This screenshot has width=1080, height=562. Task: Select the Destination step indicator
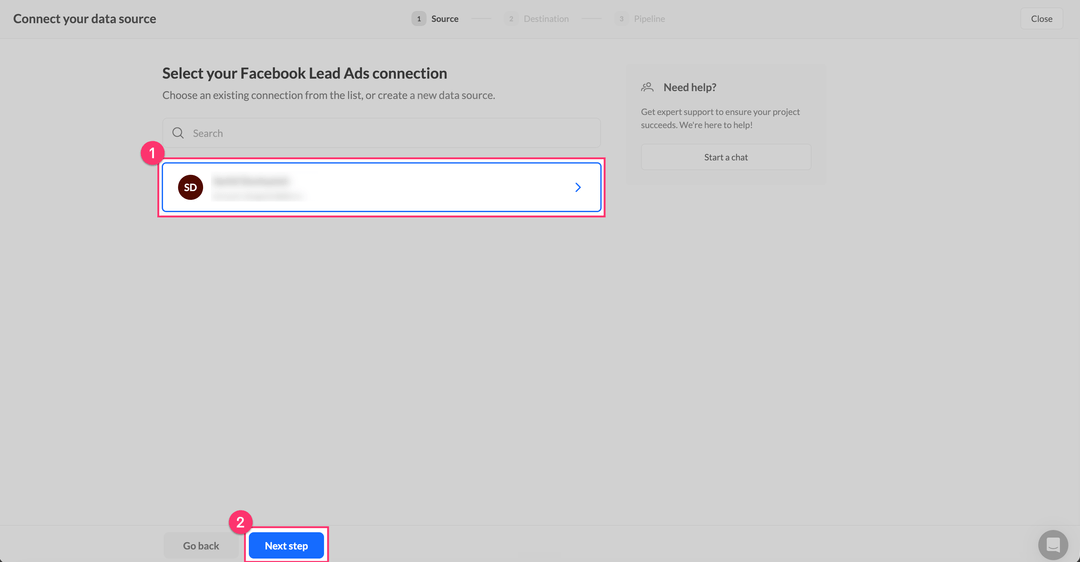pos(537,19)
